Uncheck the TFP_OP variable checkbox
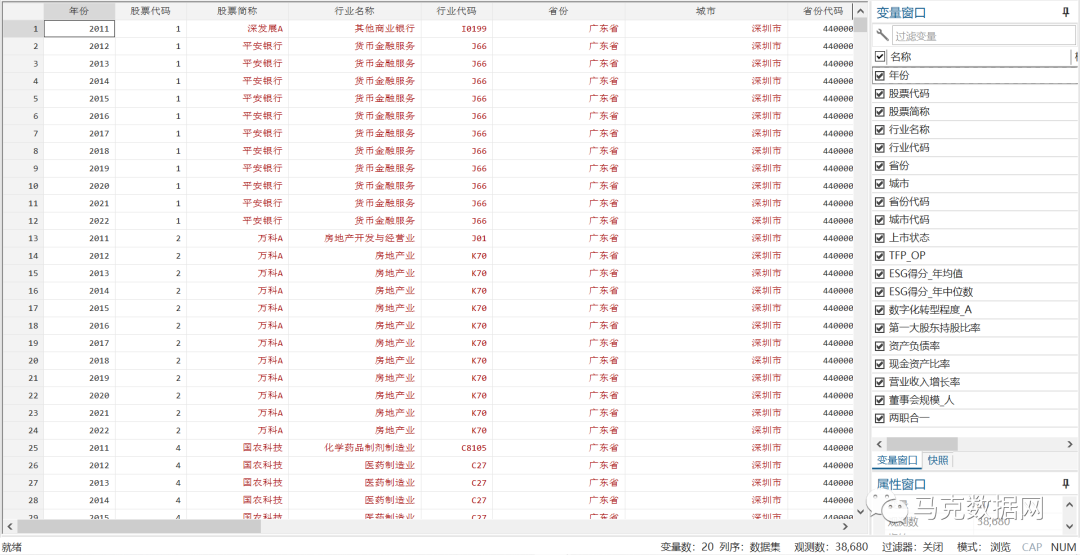 point(880,256)
